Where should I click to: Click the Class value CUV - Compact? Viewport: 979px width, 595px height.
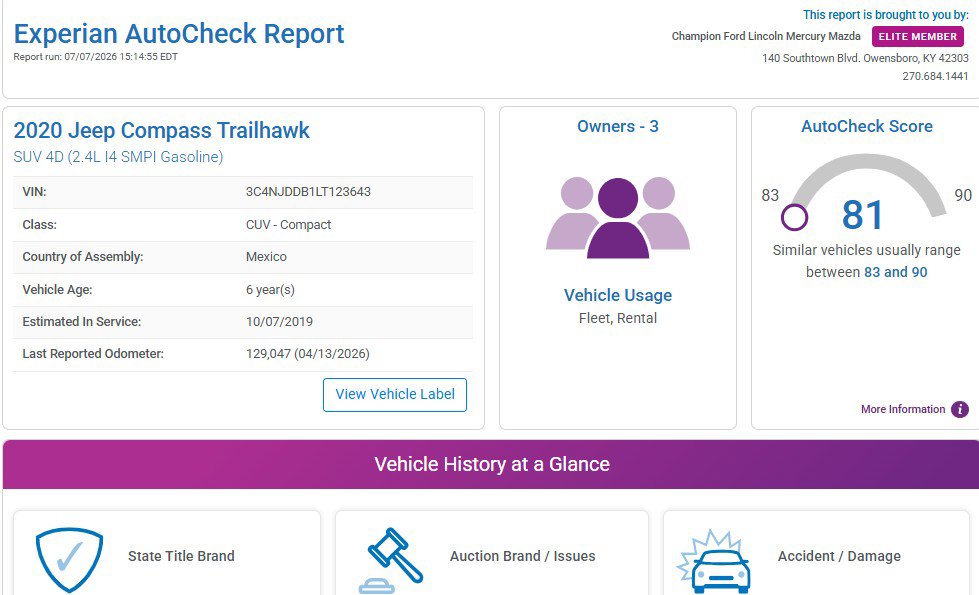click(288, 225)
